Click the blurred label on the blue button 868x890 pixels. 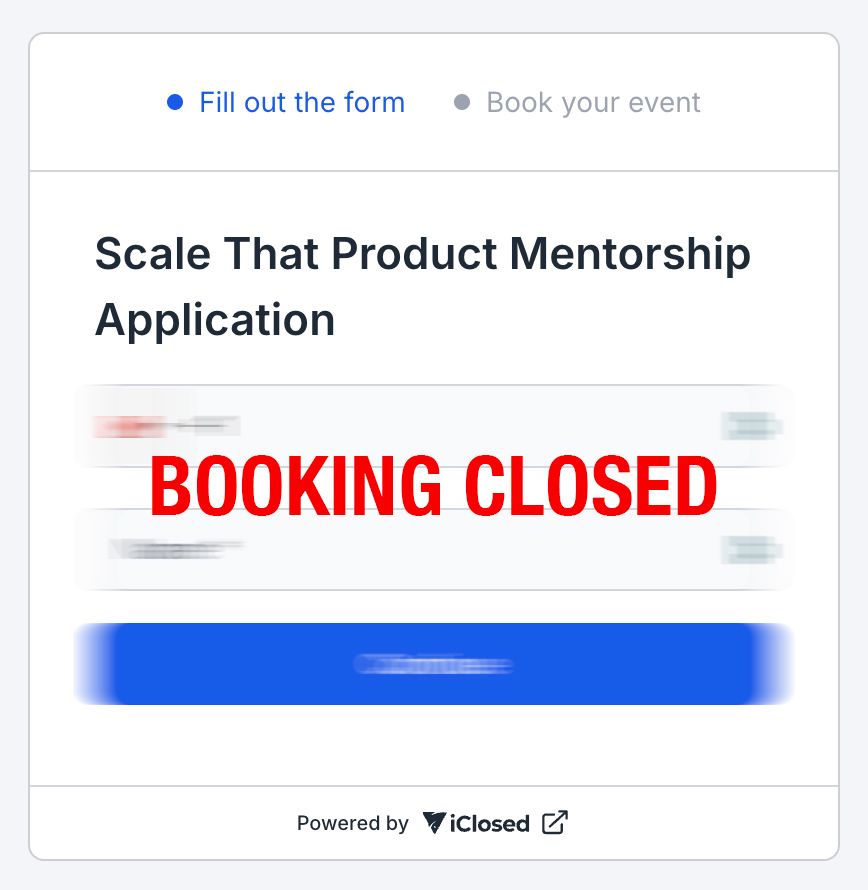coord(433,664)
